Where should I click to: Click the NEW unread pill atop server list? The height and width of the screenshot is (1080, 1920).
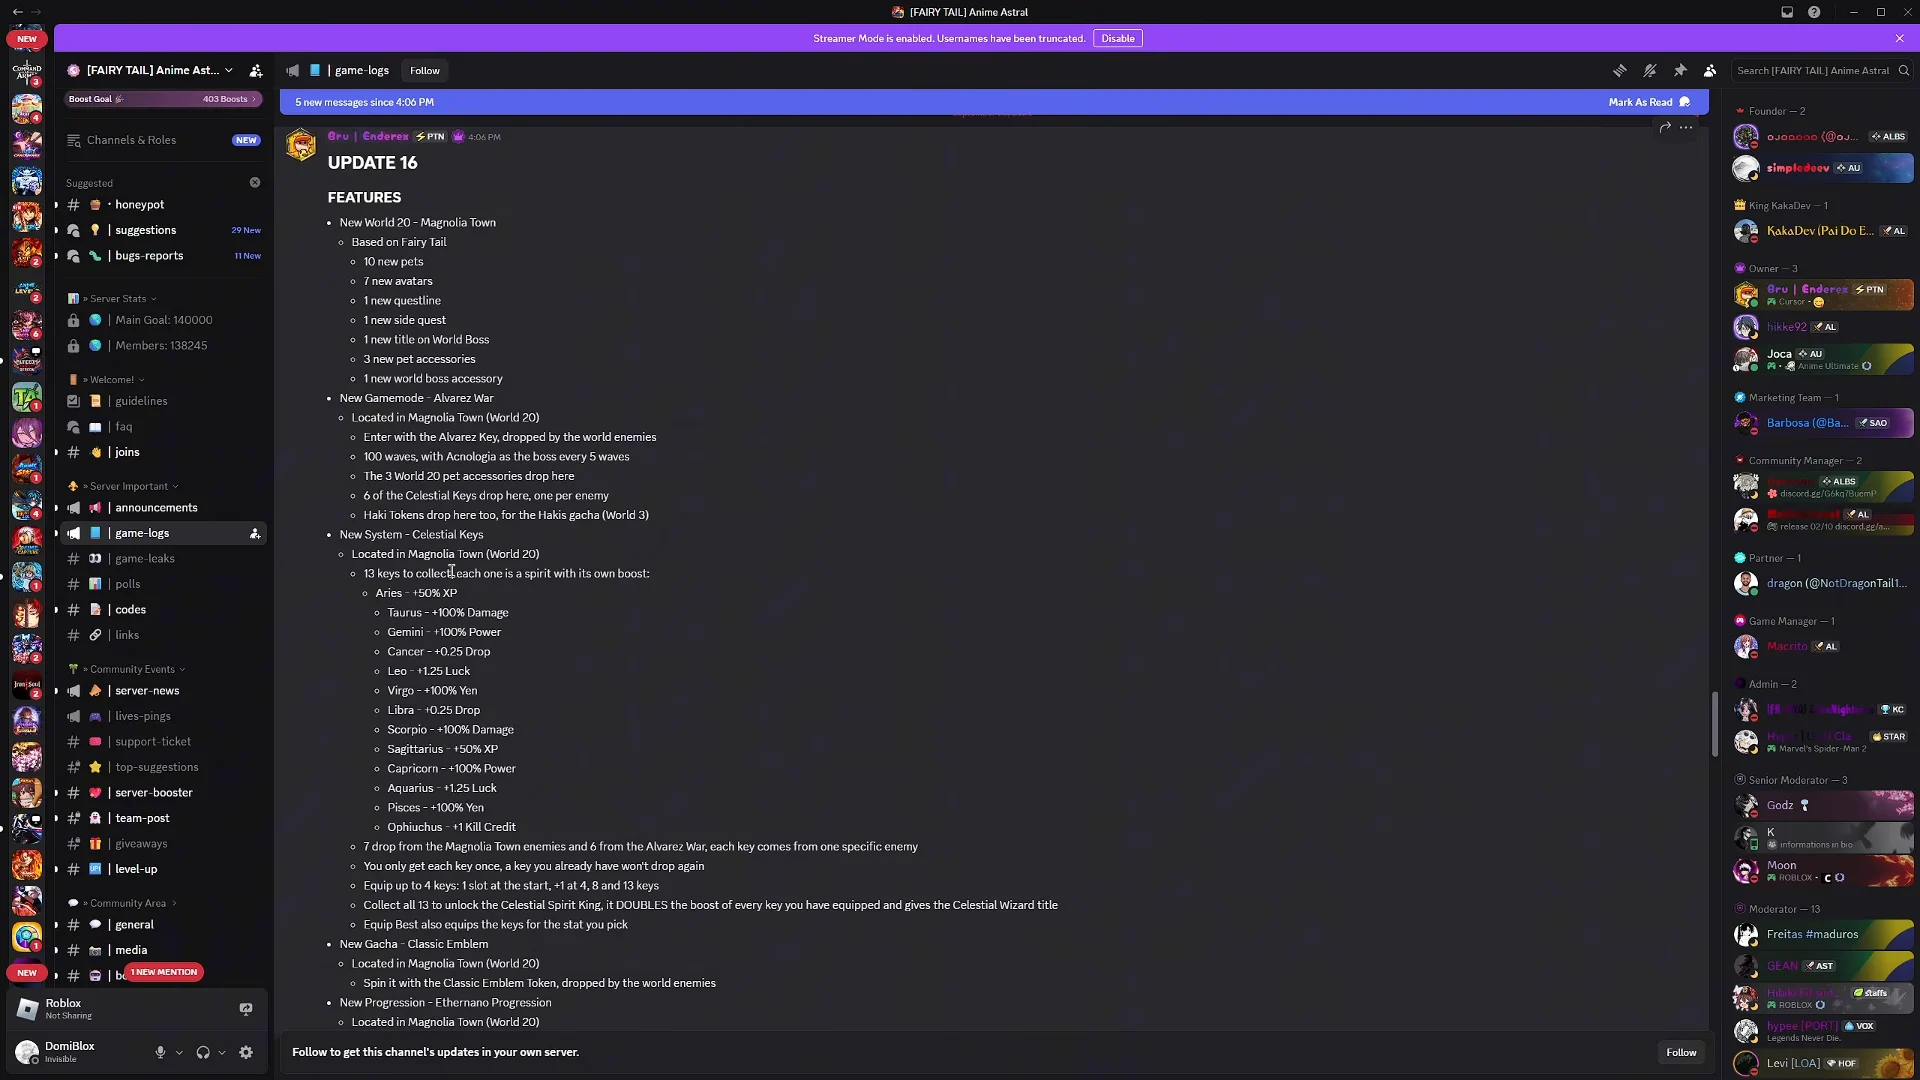[x=27, y=39]
